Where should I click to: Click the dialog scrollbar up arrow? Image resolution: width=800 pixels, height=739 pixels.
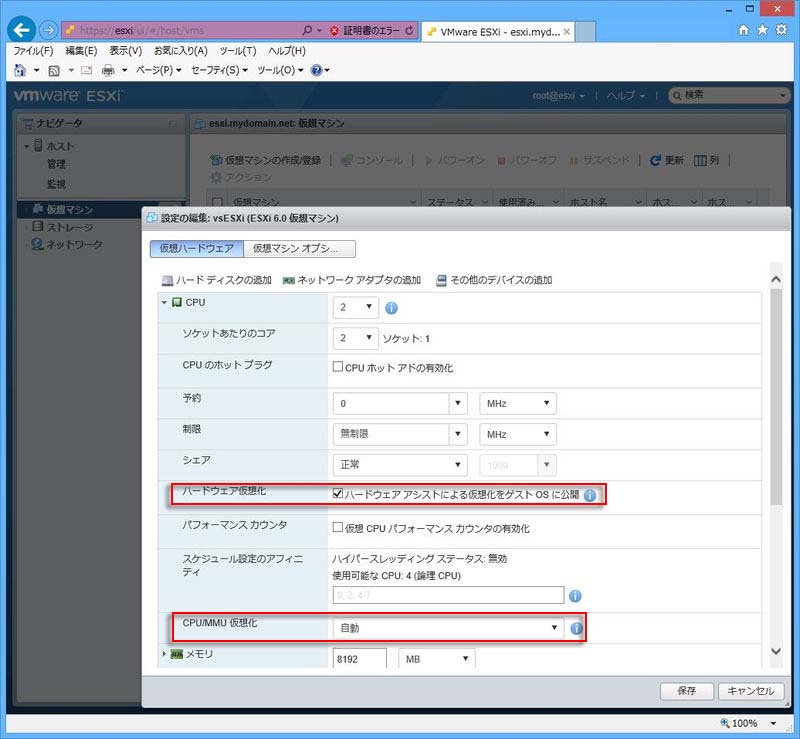776,279
